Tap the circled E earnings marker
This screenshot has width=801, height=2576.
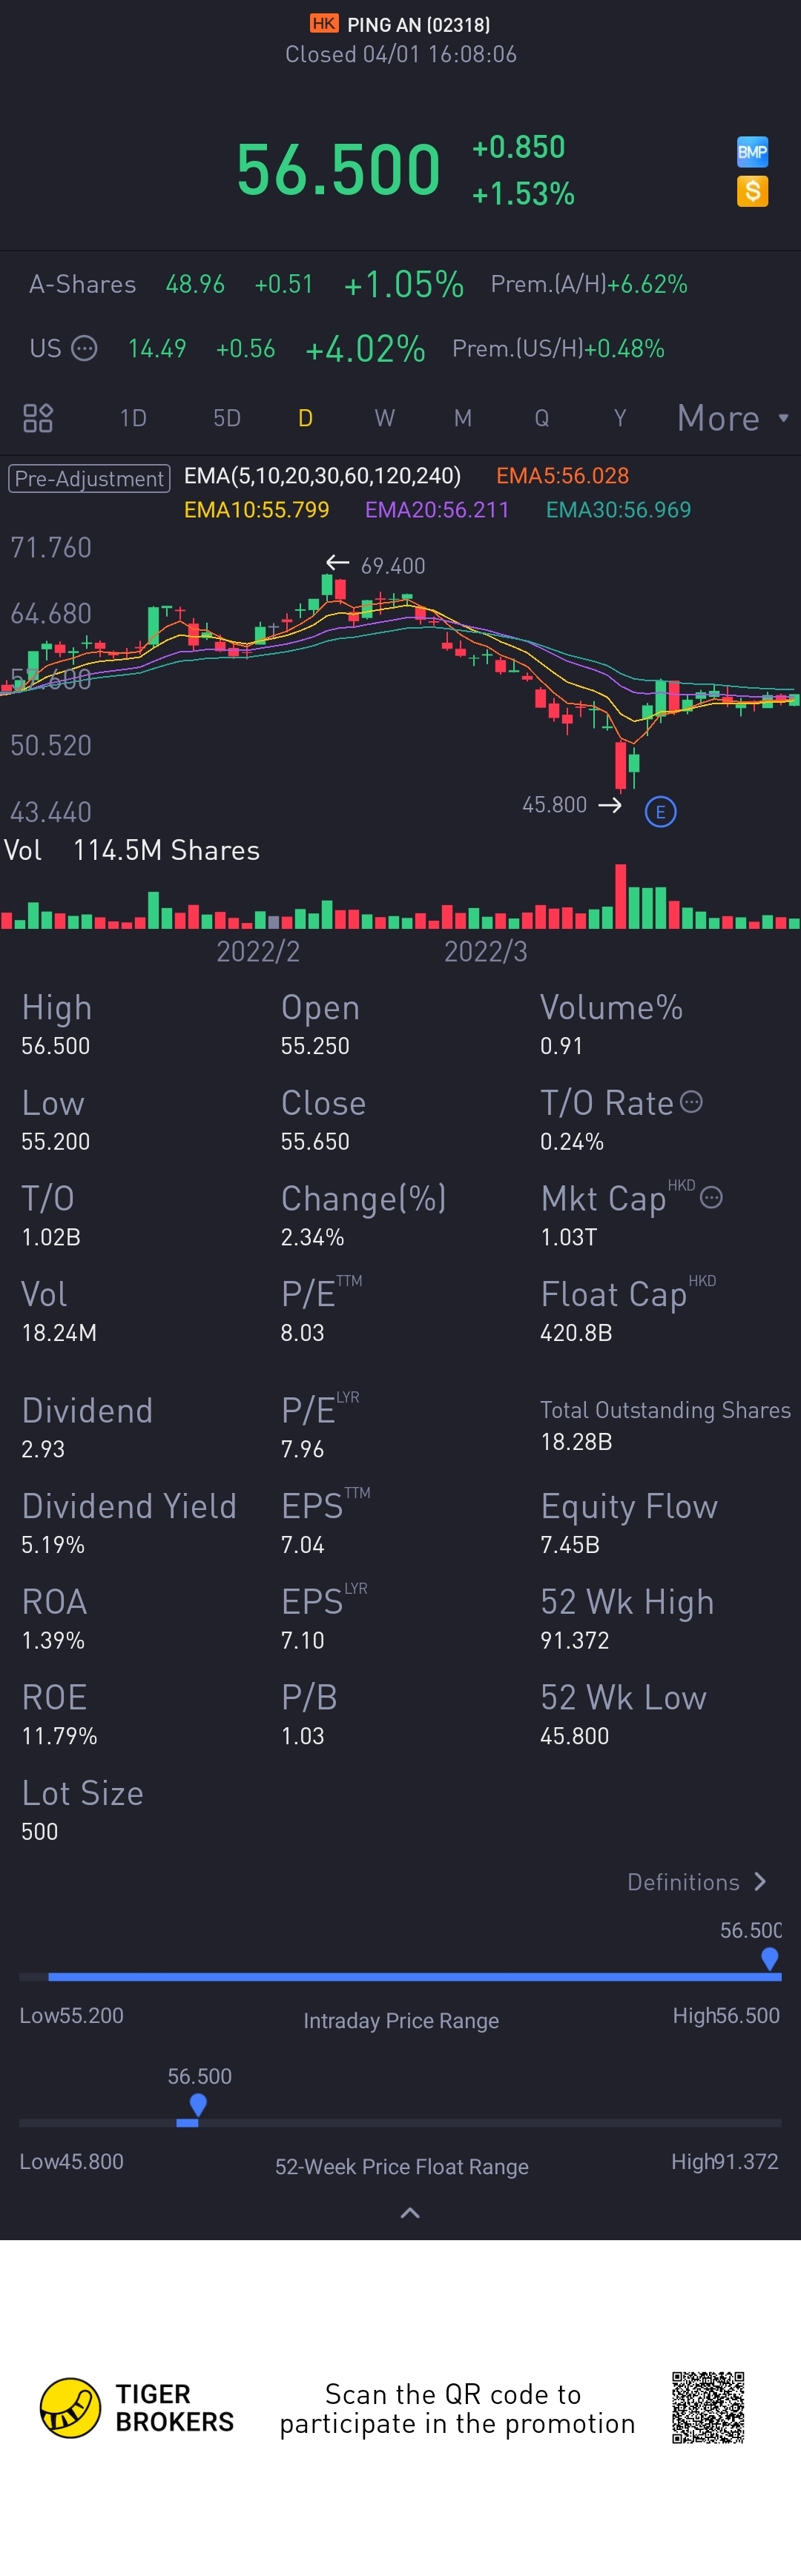point(660,812)
